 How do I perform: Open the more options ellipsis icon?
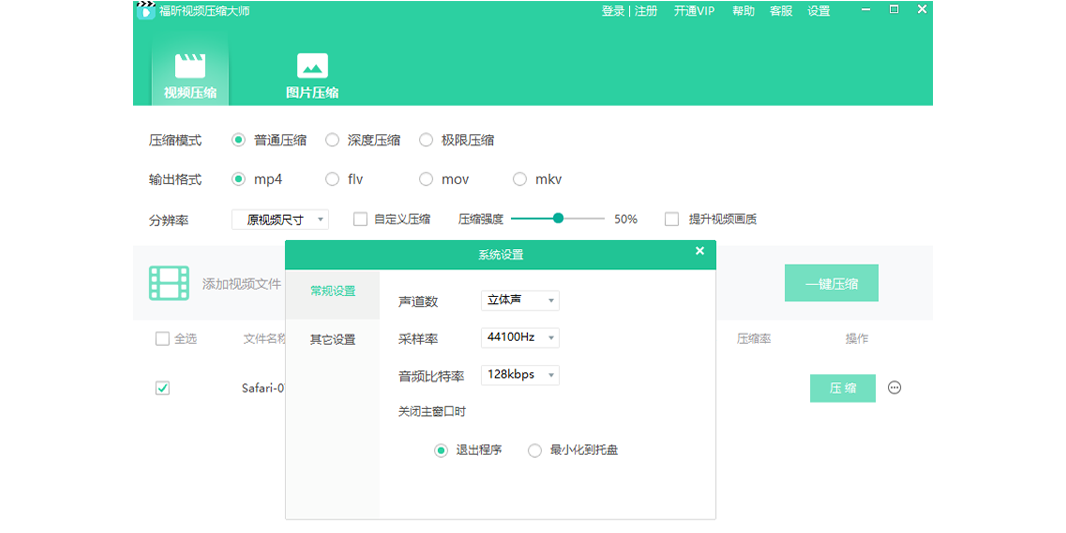pyautogui.click(x=894, y=388)
